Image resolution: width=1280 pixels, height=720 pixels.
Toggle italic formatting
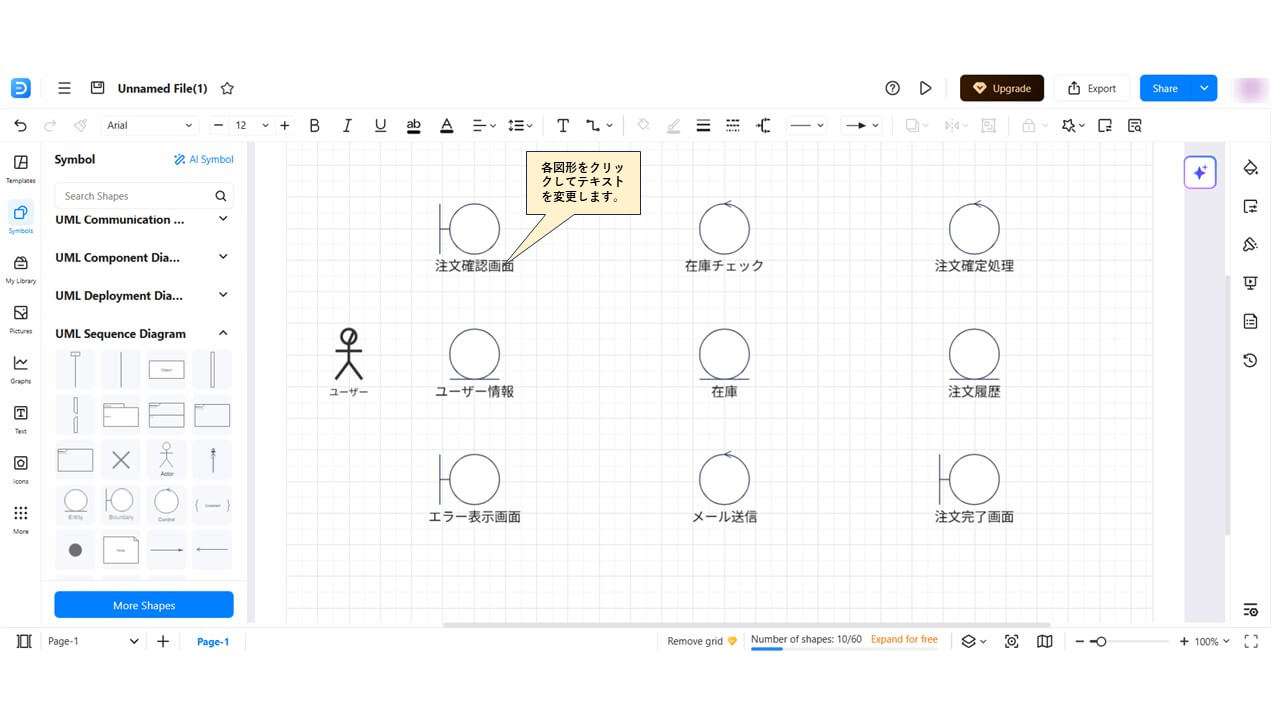click(347, 126)
